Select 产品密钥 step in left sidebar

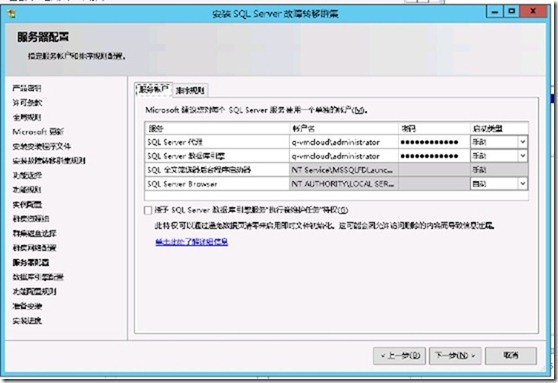tap(27, 88)
